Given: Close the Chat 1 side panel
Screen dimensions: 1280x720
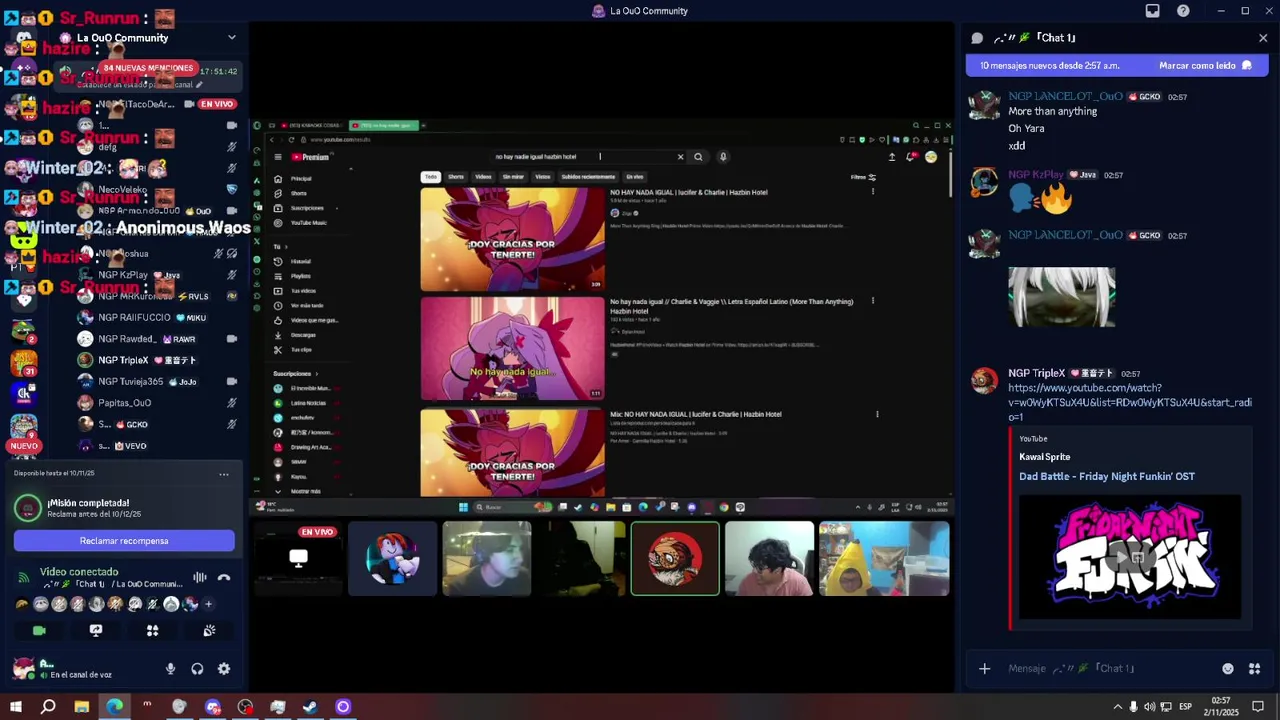Looking at the screenshot, I should click(x=1263, y=38).
